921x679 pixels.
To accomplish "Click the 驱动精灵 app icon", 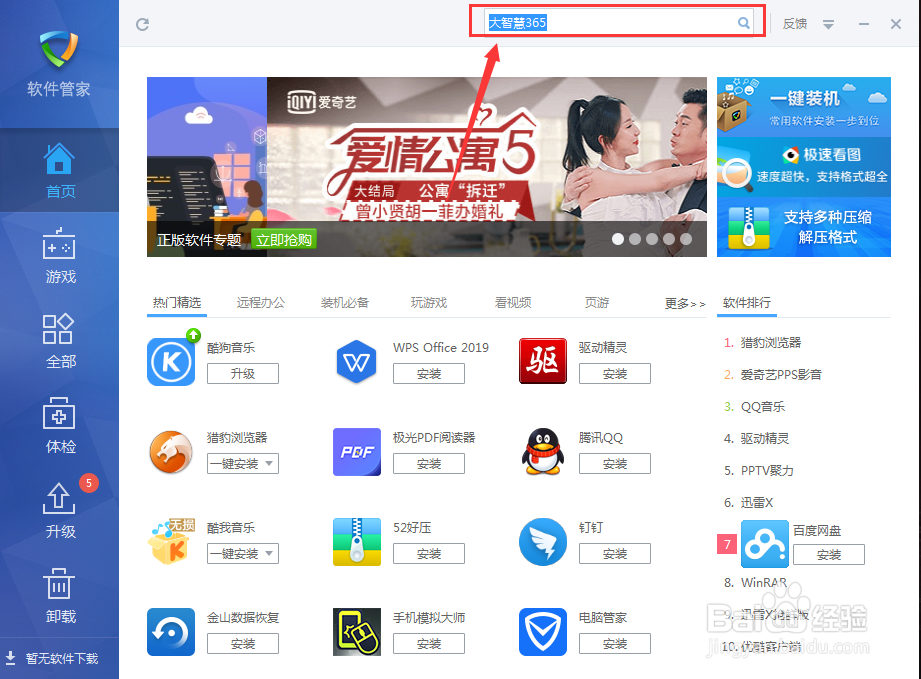I will click(543, 361).
